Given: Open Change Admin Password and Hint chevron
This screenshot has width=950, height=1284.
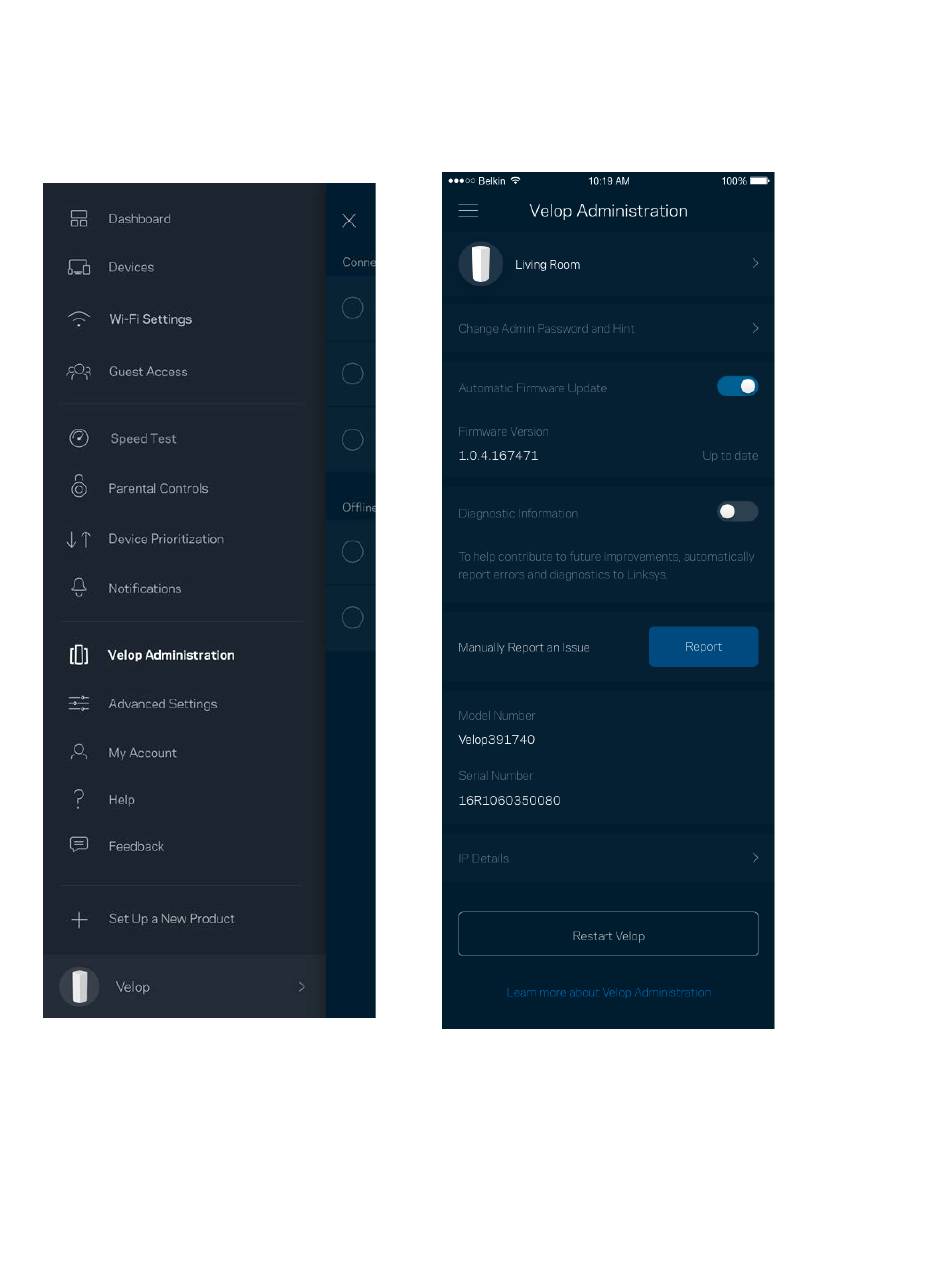Looking at the screenshot, I should 755,328.
